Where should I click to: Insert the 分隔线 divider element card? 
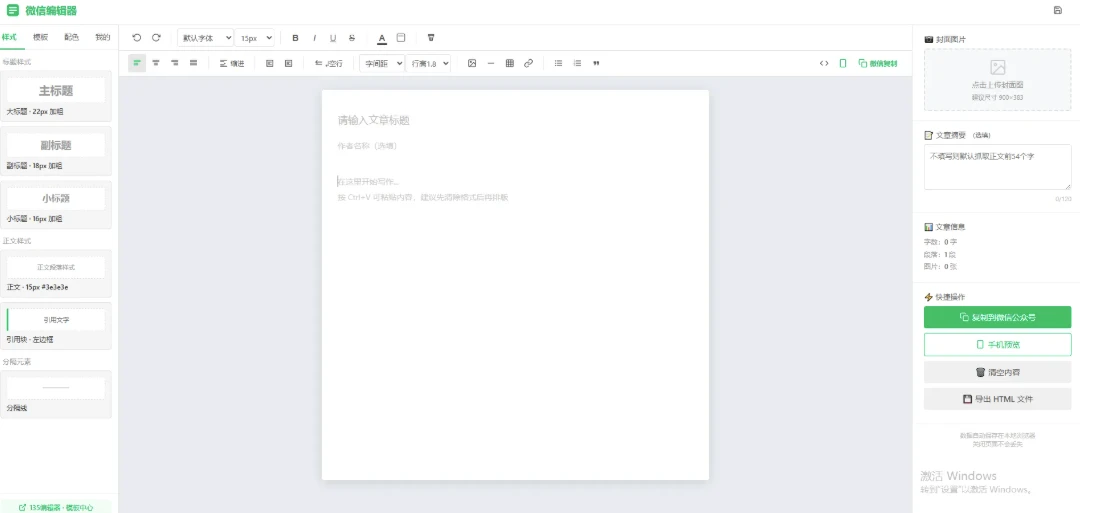click(56, 394)
